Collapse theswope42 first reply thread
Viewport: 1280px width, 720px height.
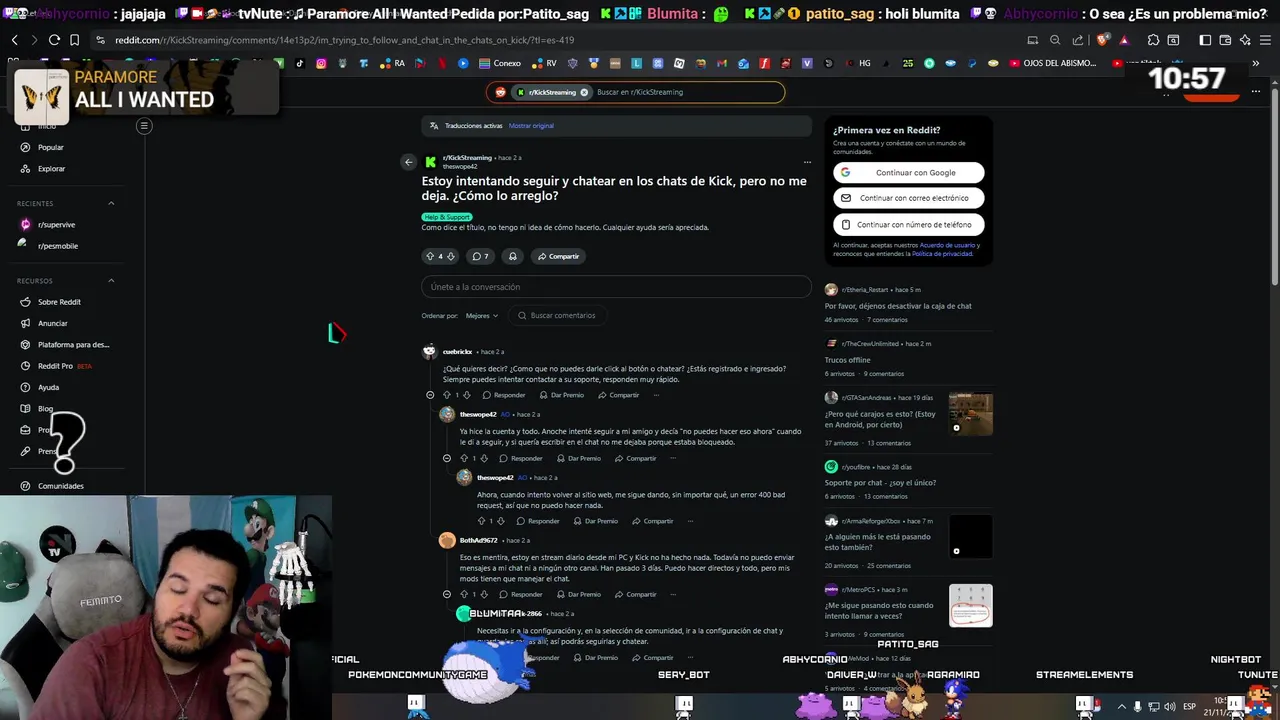(447, 458)
